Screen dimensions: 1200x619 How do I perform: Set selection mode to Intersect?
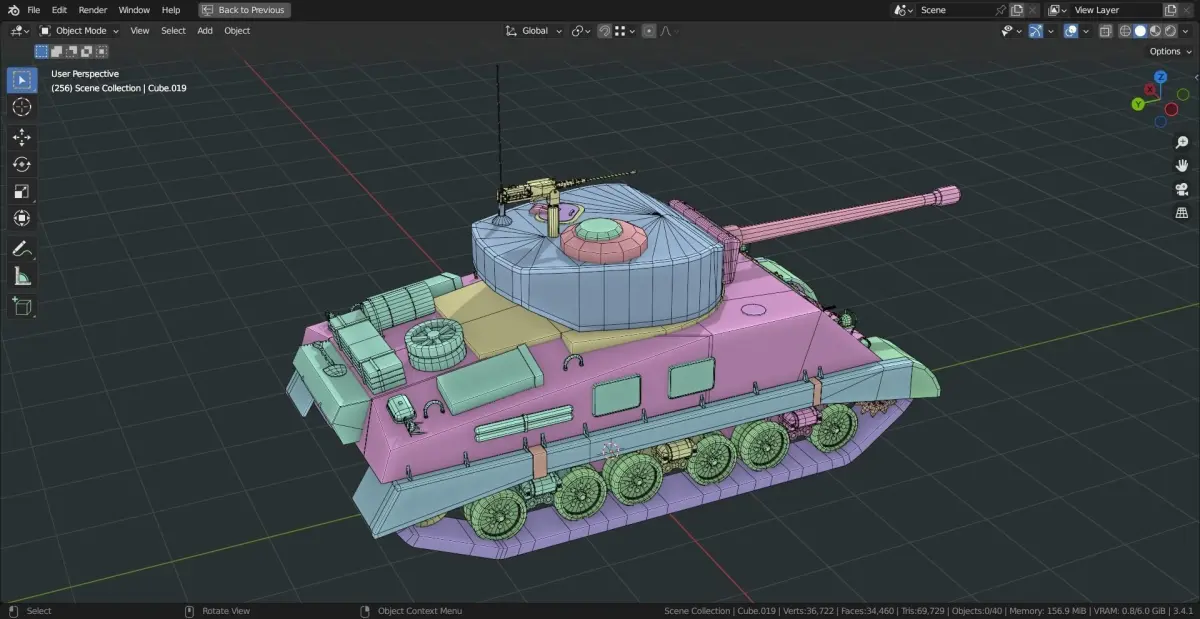[x=102, y=51]
